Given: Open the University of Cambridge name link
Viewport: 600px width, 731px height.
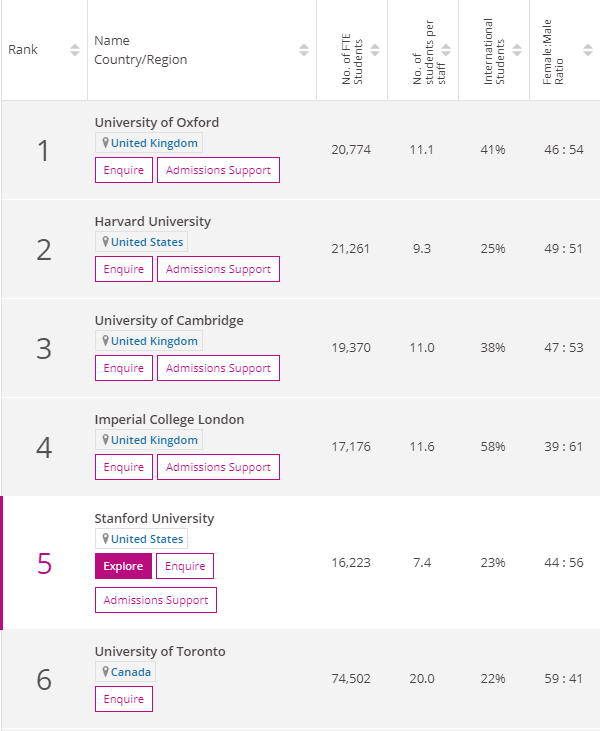Looking at the screenshot, I should tap(169, 320).
